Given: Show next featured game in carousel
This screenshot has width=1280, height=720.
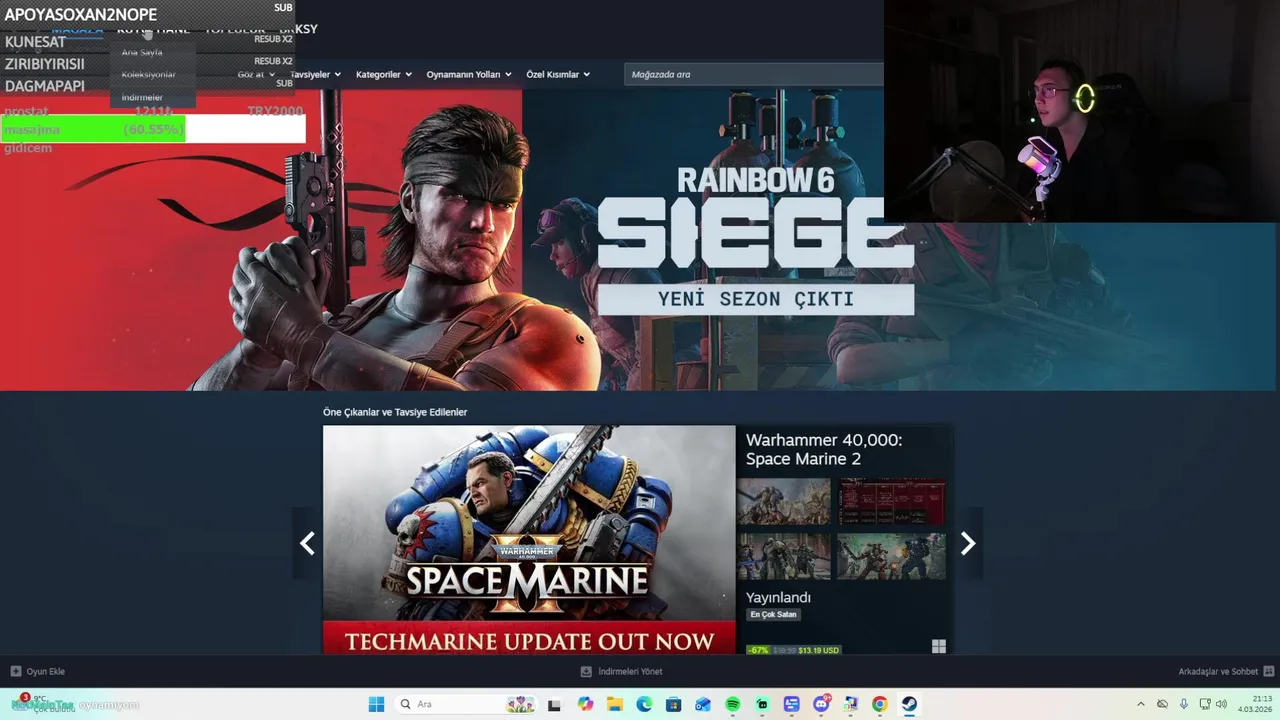Looking at the screenshot, I should click(x=967, y=543).
